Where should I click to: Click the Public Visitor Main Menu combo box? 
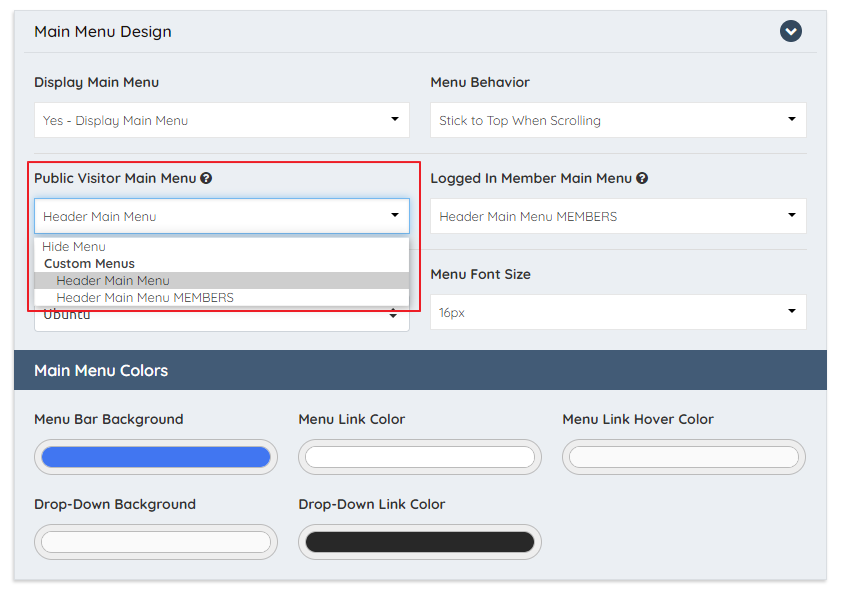[x=220, y=215]
